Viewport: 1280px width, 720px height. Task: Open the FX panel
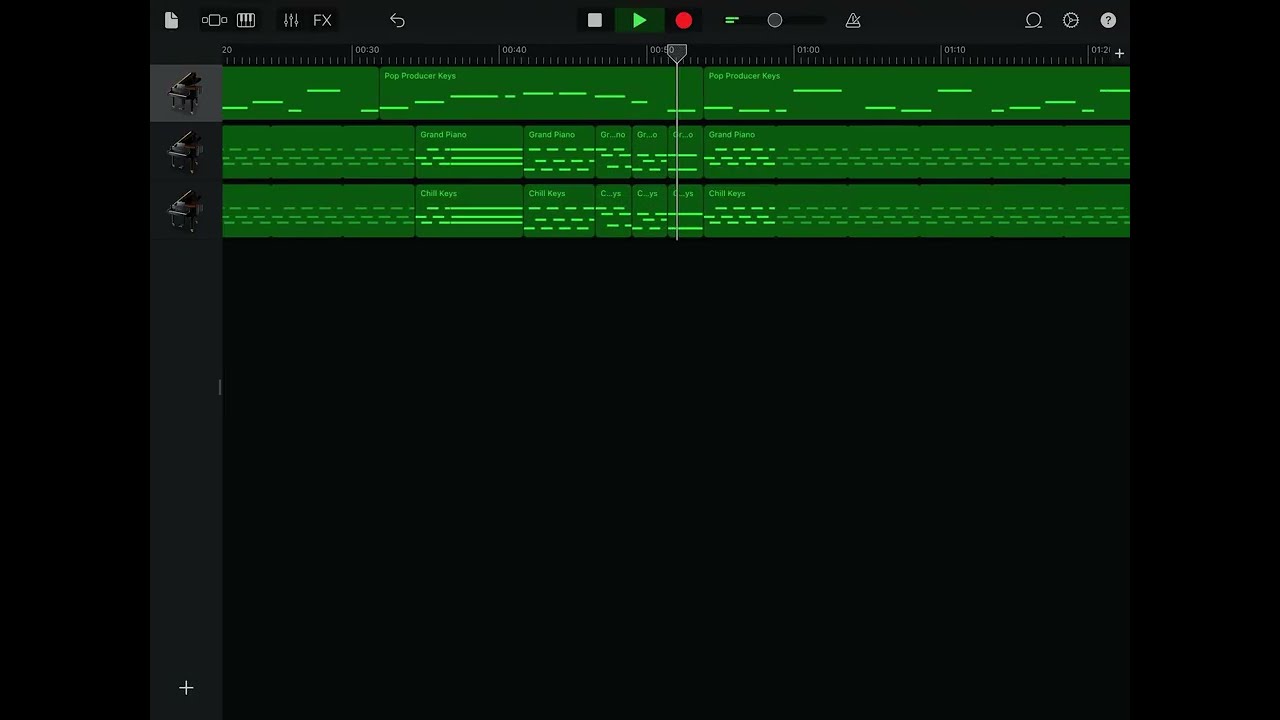322,20
